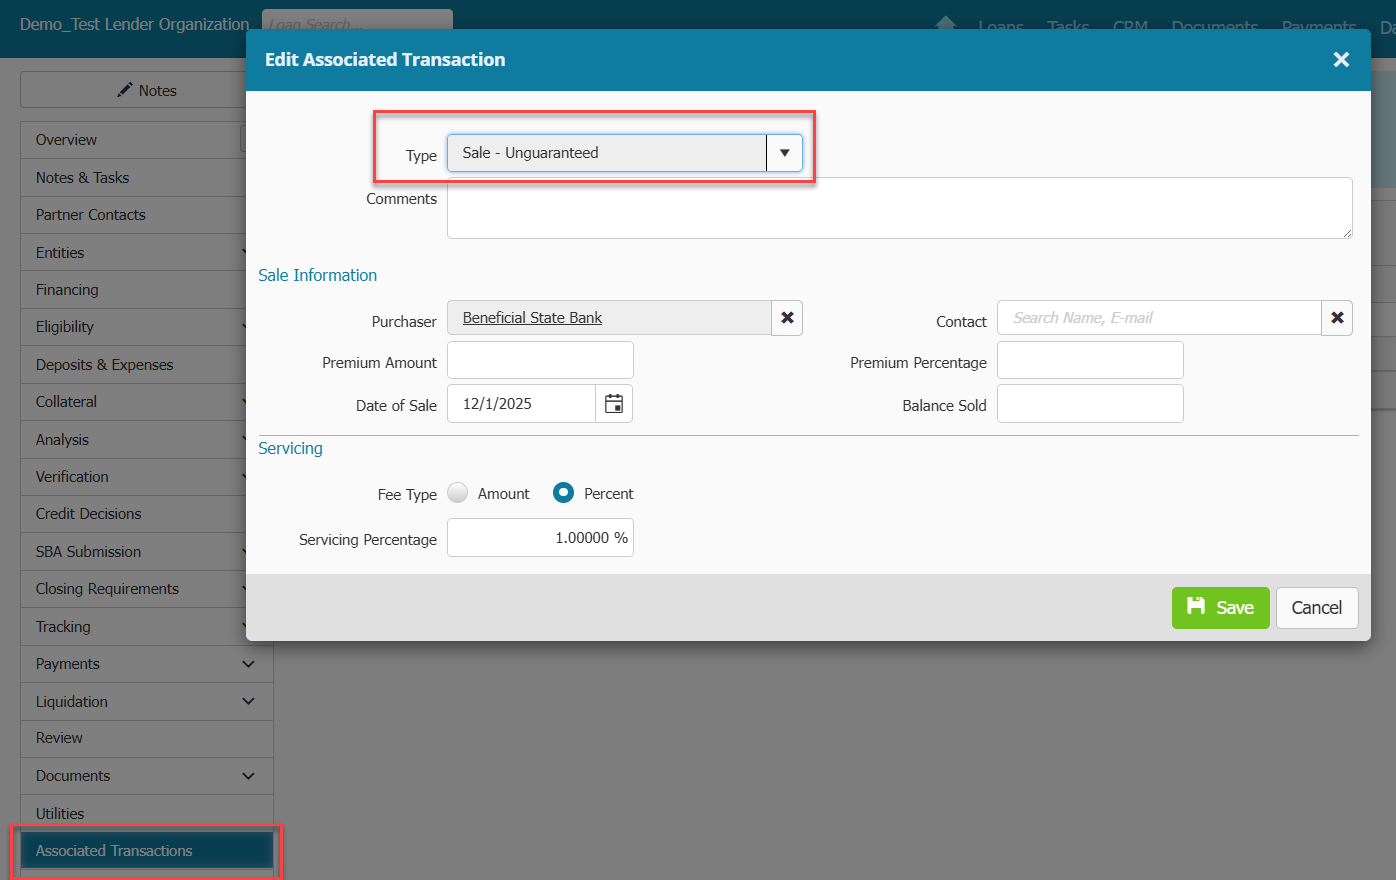Open the Beneficial State Bank link
Viewport: 1396px width, 880px height.
[x=532, y=318]
